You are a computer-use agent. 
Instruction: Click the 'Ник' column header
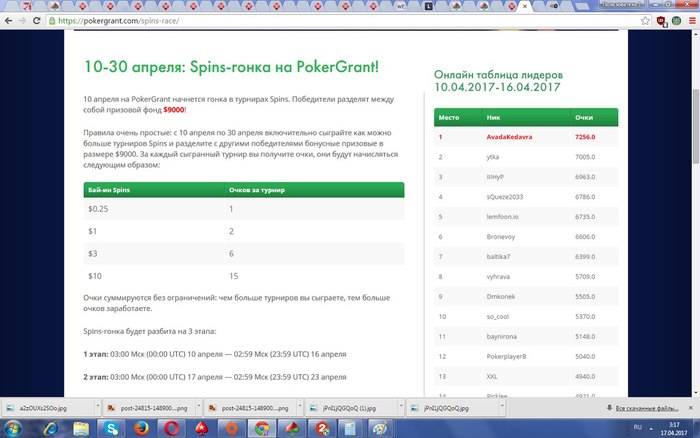(x=493, y=117)
